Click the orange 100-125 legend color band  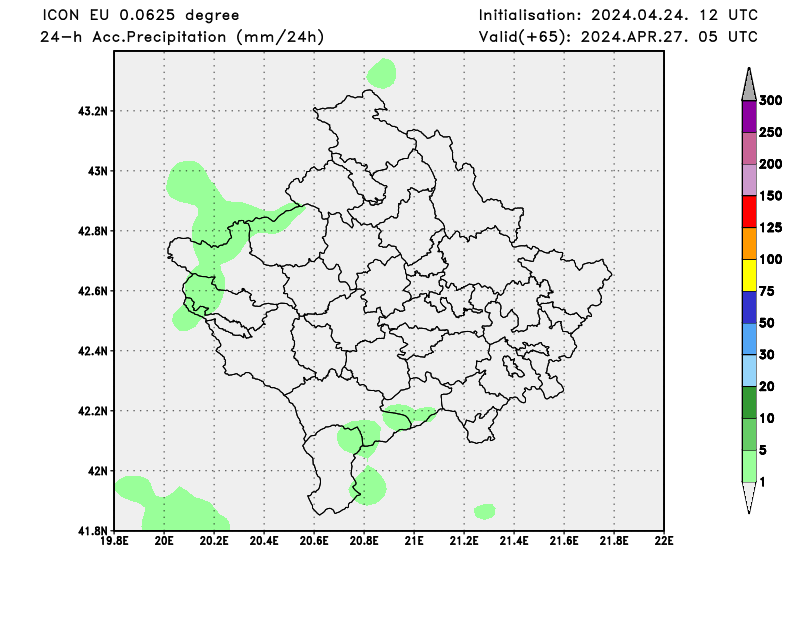point(749,243)
